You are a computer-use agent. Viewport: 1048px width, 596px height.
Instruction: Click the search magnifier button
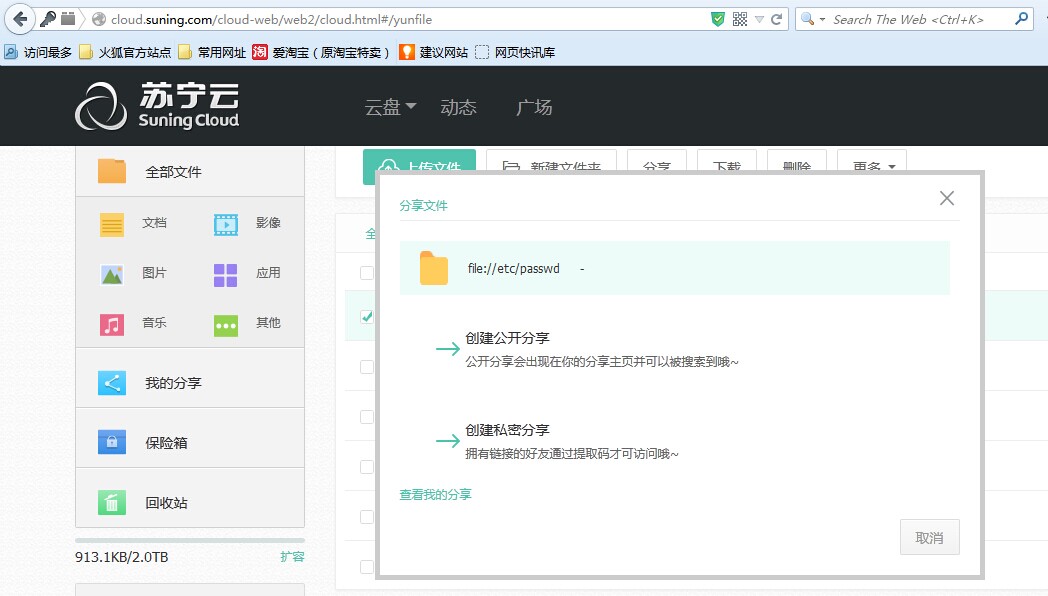coord(1021,19)
